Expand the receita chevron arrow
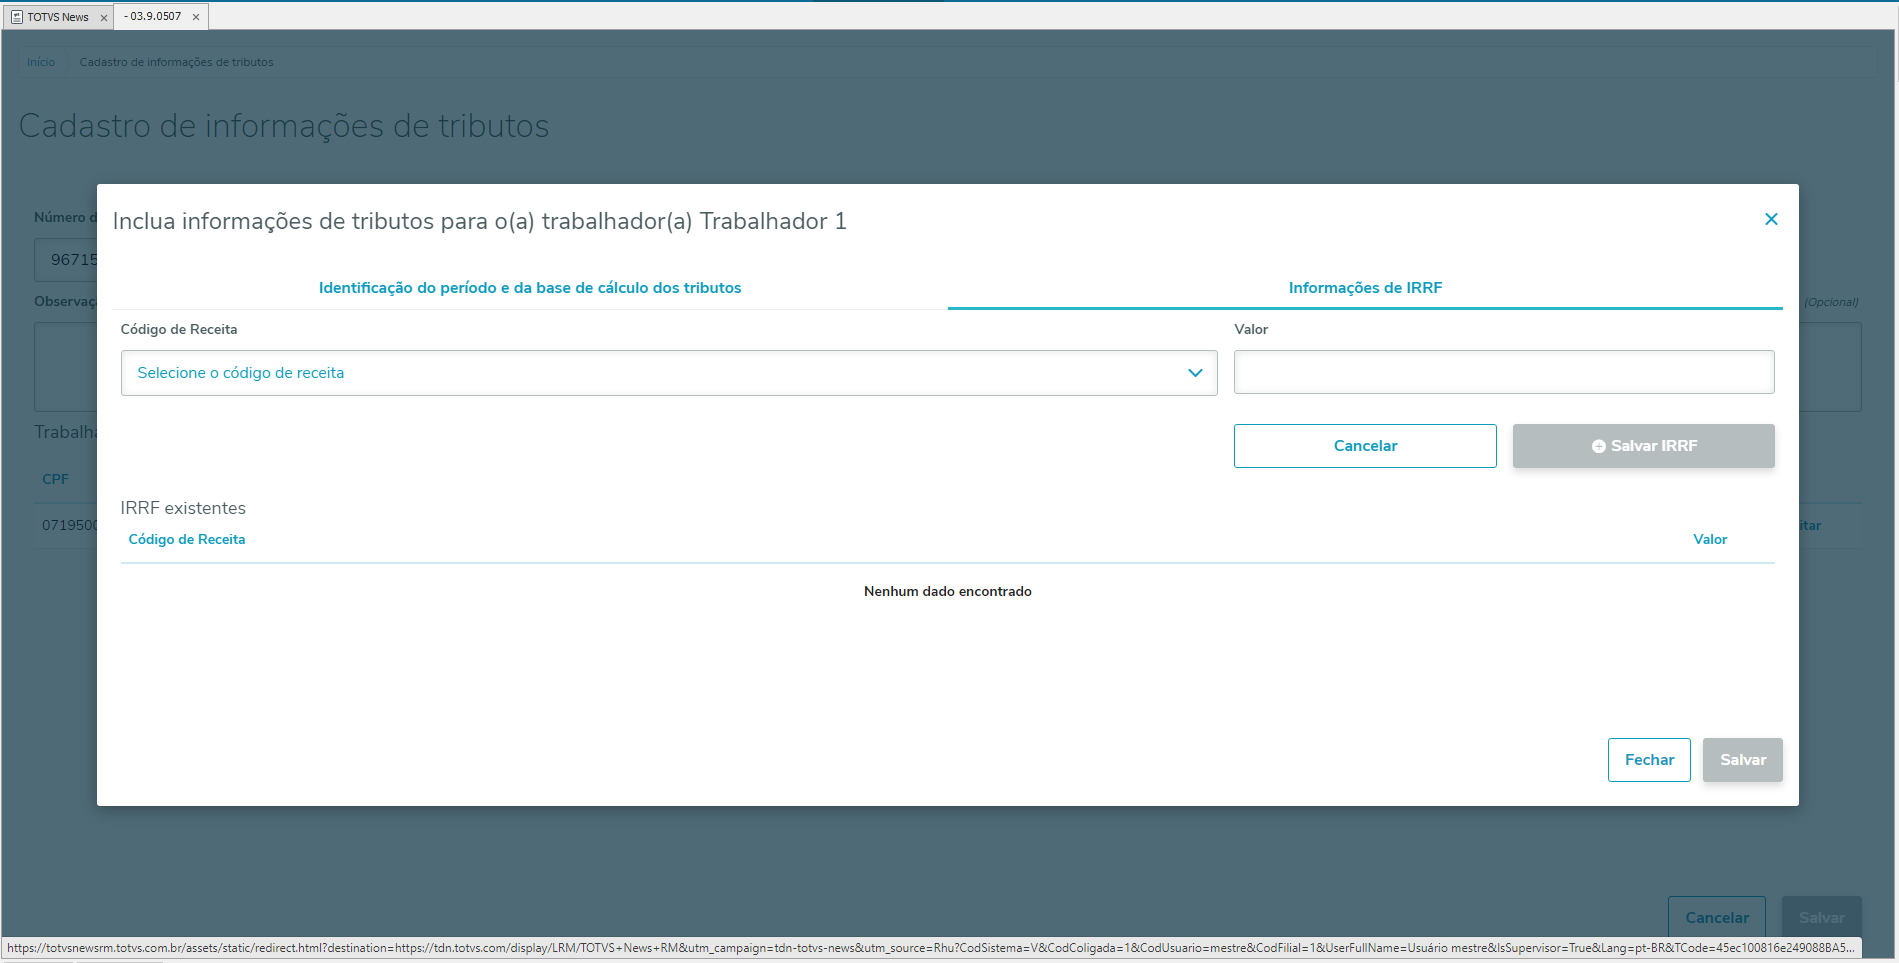 (1195, 373)
